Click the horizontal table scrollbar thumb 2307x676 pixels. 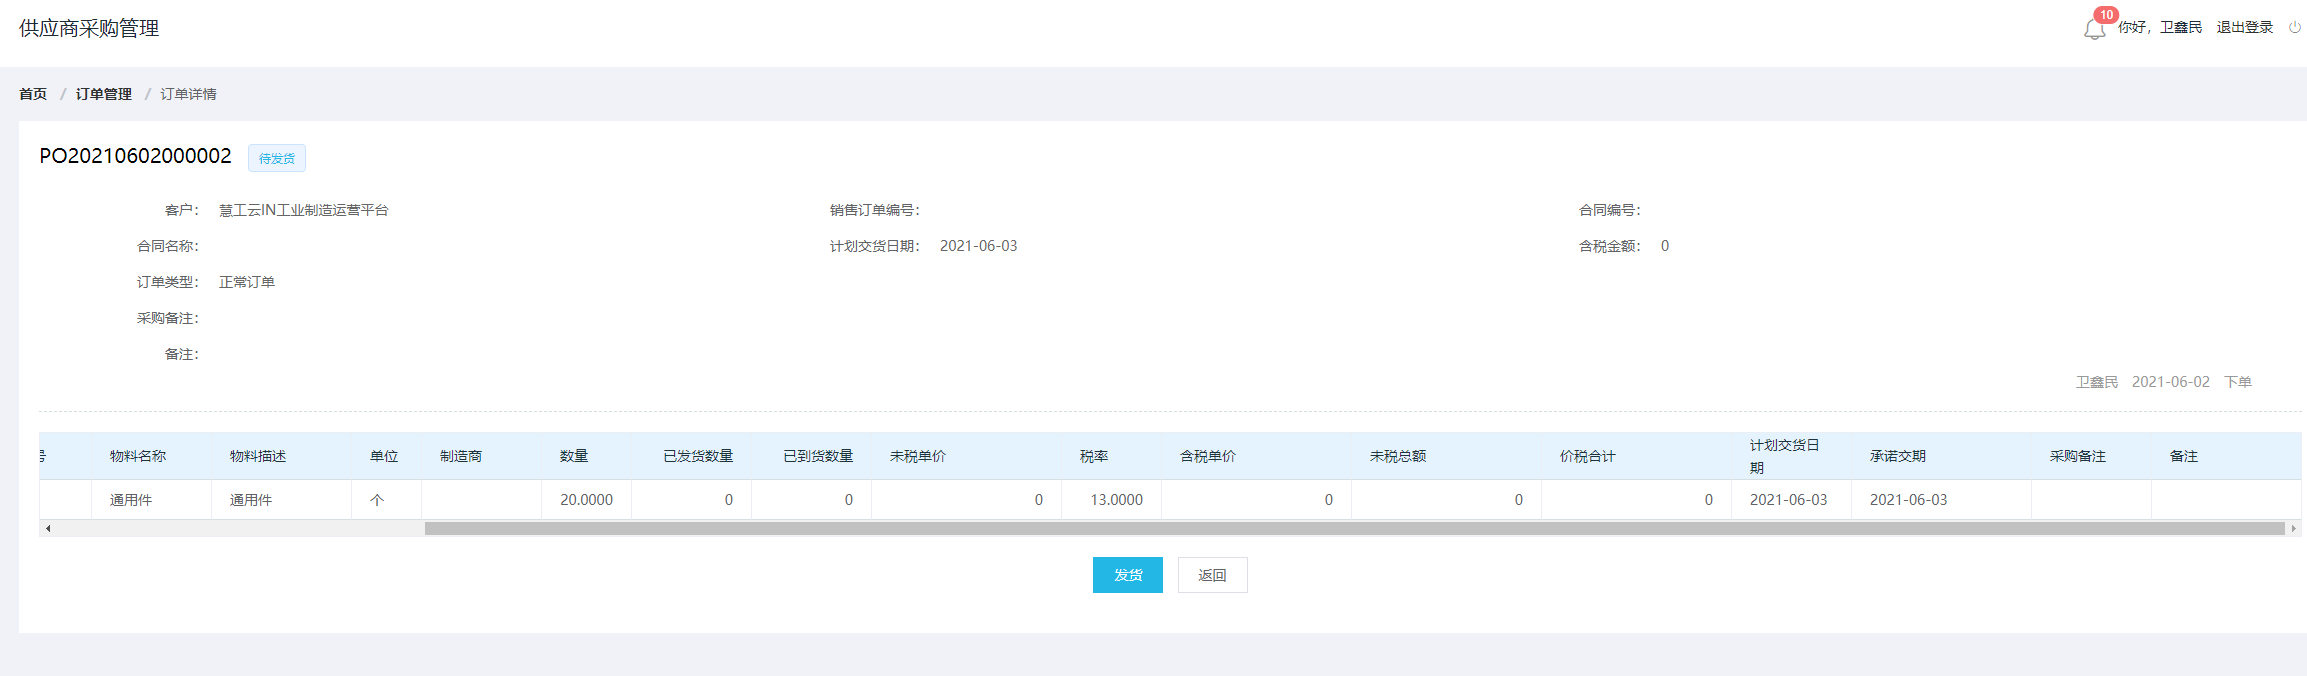pos(1354,528)
